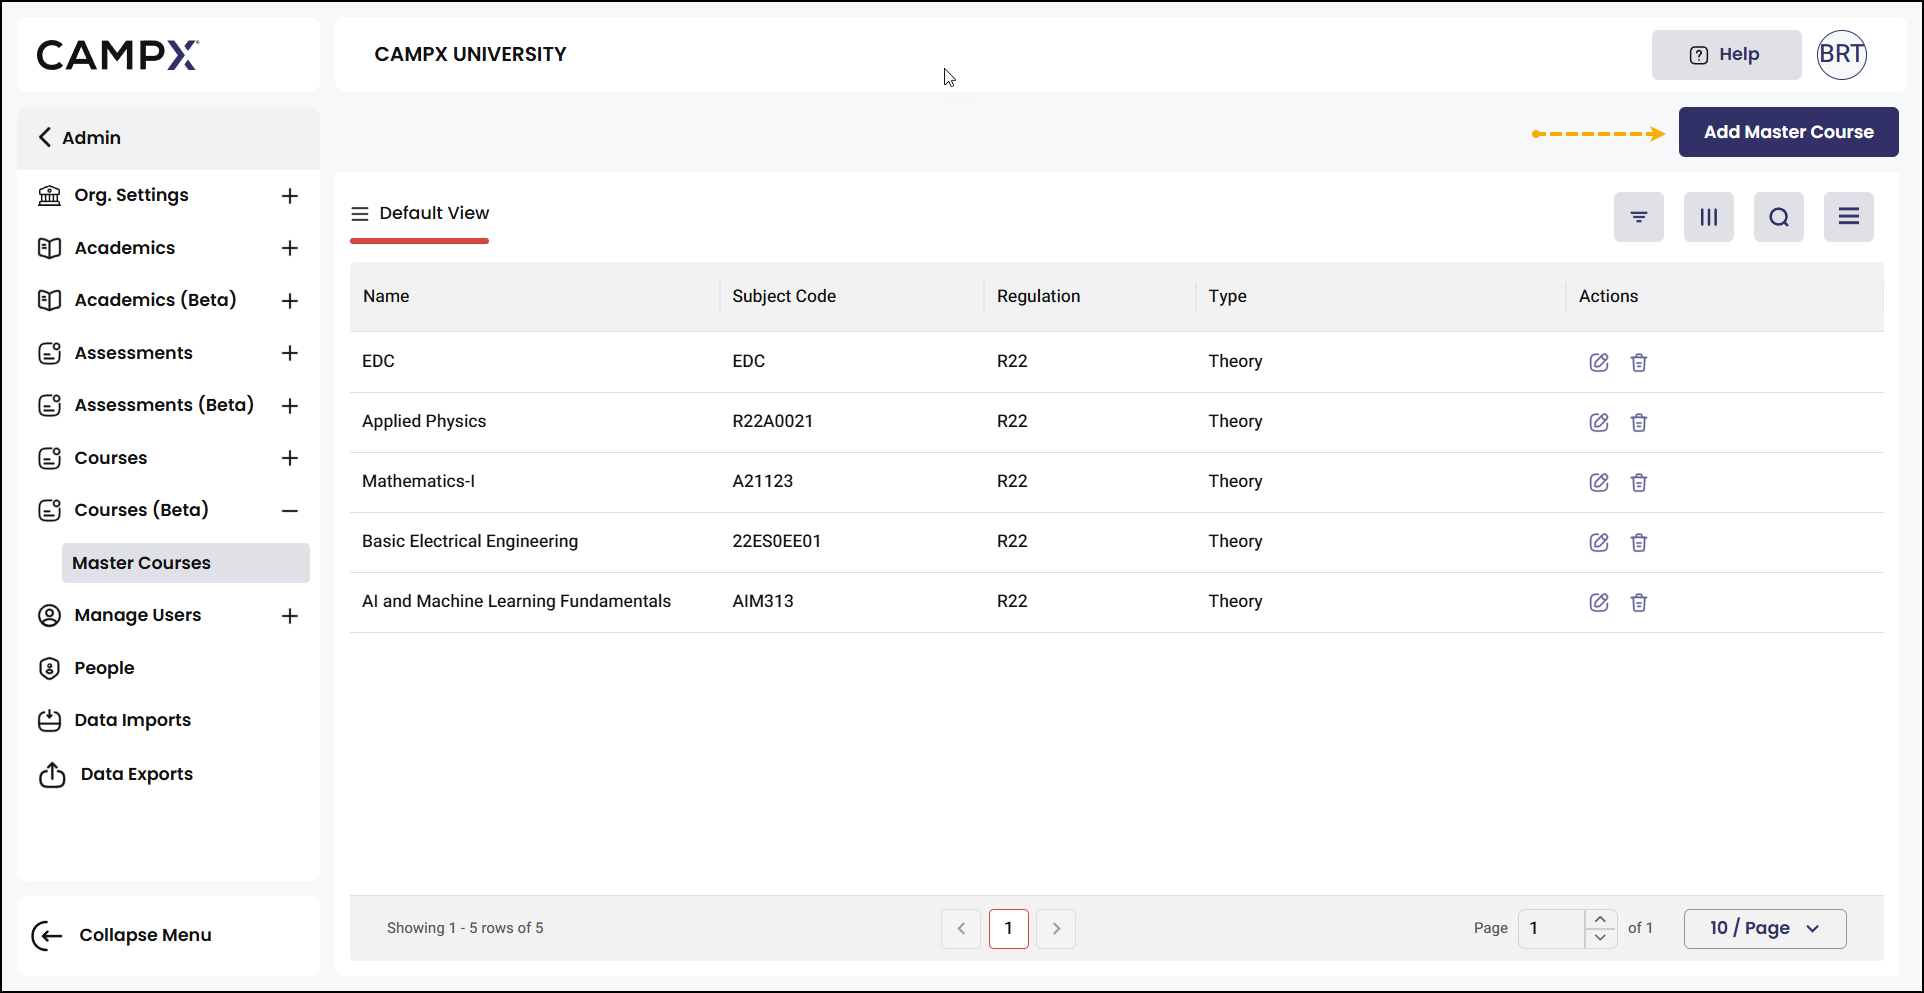
Task: Open the table search button
Action: click(x=1779, y=217)
